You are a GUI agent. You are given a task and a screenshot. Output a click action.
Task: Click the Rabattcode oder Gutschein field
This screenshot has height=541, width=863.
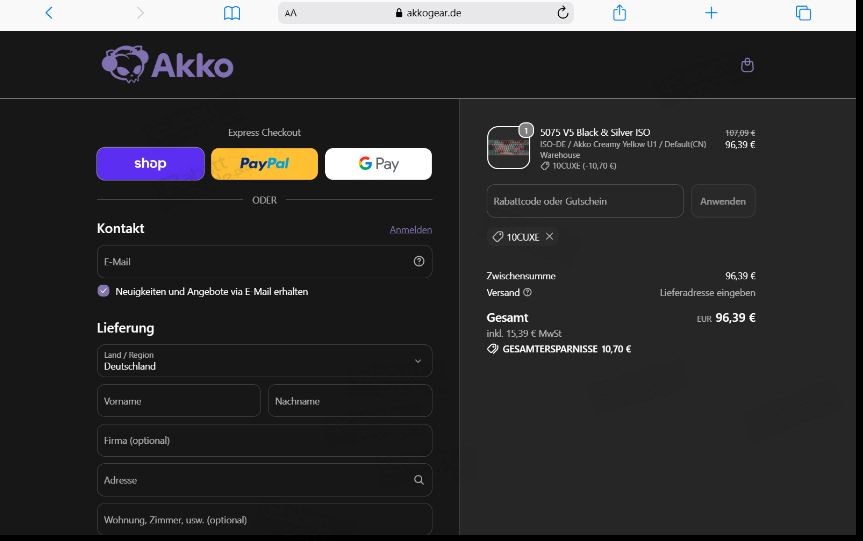click(585, 201)
